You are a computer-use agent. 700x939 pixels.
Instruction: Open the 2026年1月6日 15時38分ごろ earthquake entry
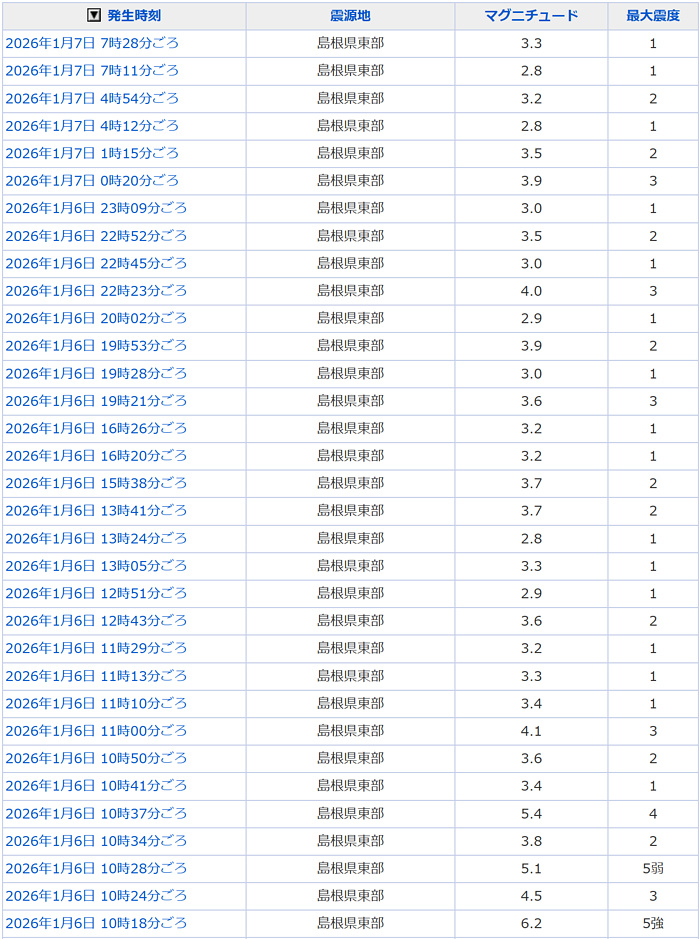coord(96,483)
